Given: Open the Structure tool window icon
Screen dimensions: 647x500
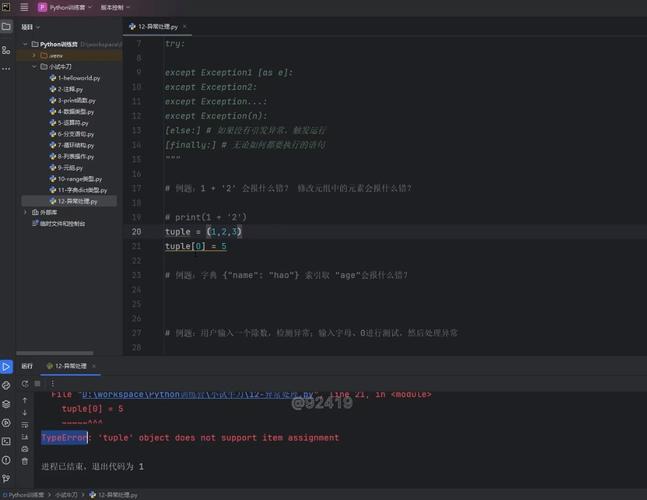Looking at the screenshot, I should (x=6, y=50).
